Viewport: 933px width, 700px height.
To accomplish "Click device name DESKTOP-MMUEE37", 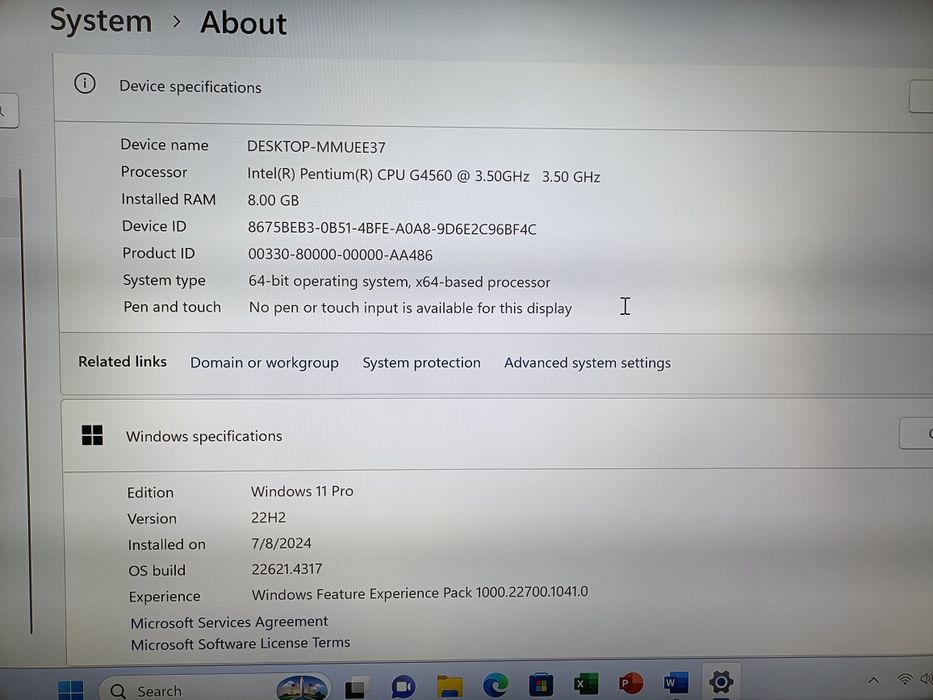I will 316,146.
